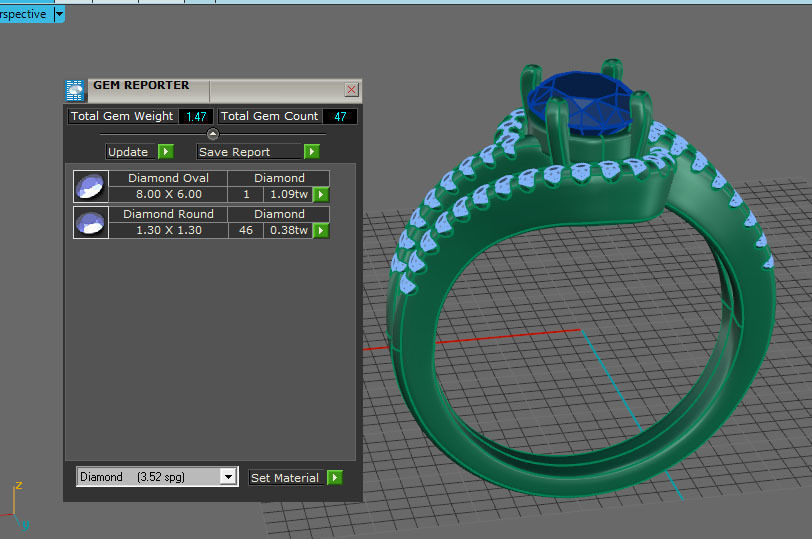Click the 'Total Gem Weight' label
The width and height of the screenshot is (812, 539).
(122, 116)
